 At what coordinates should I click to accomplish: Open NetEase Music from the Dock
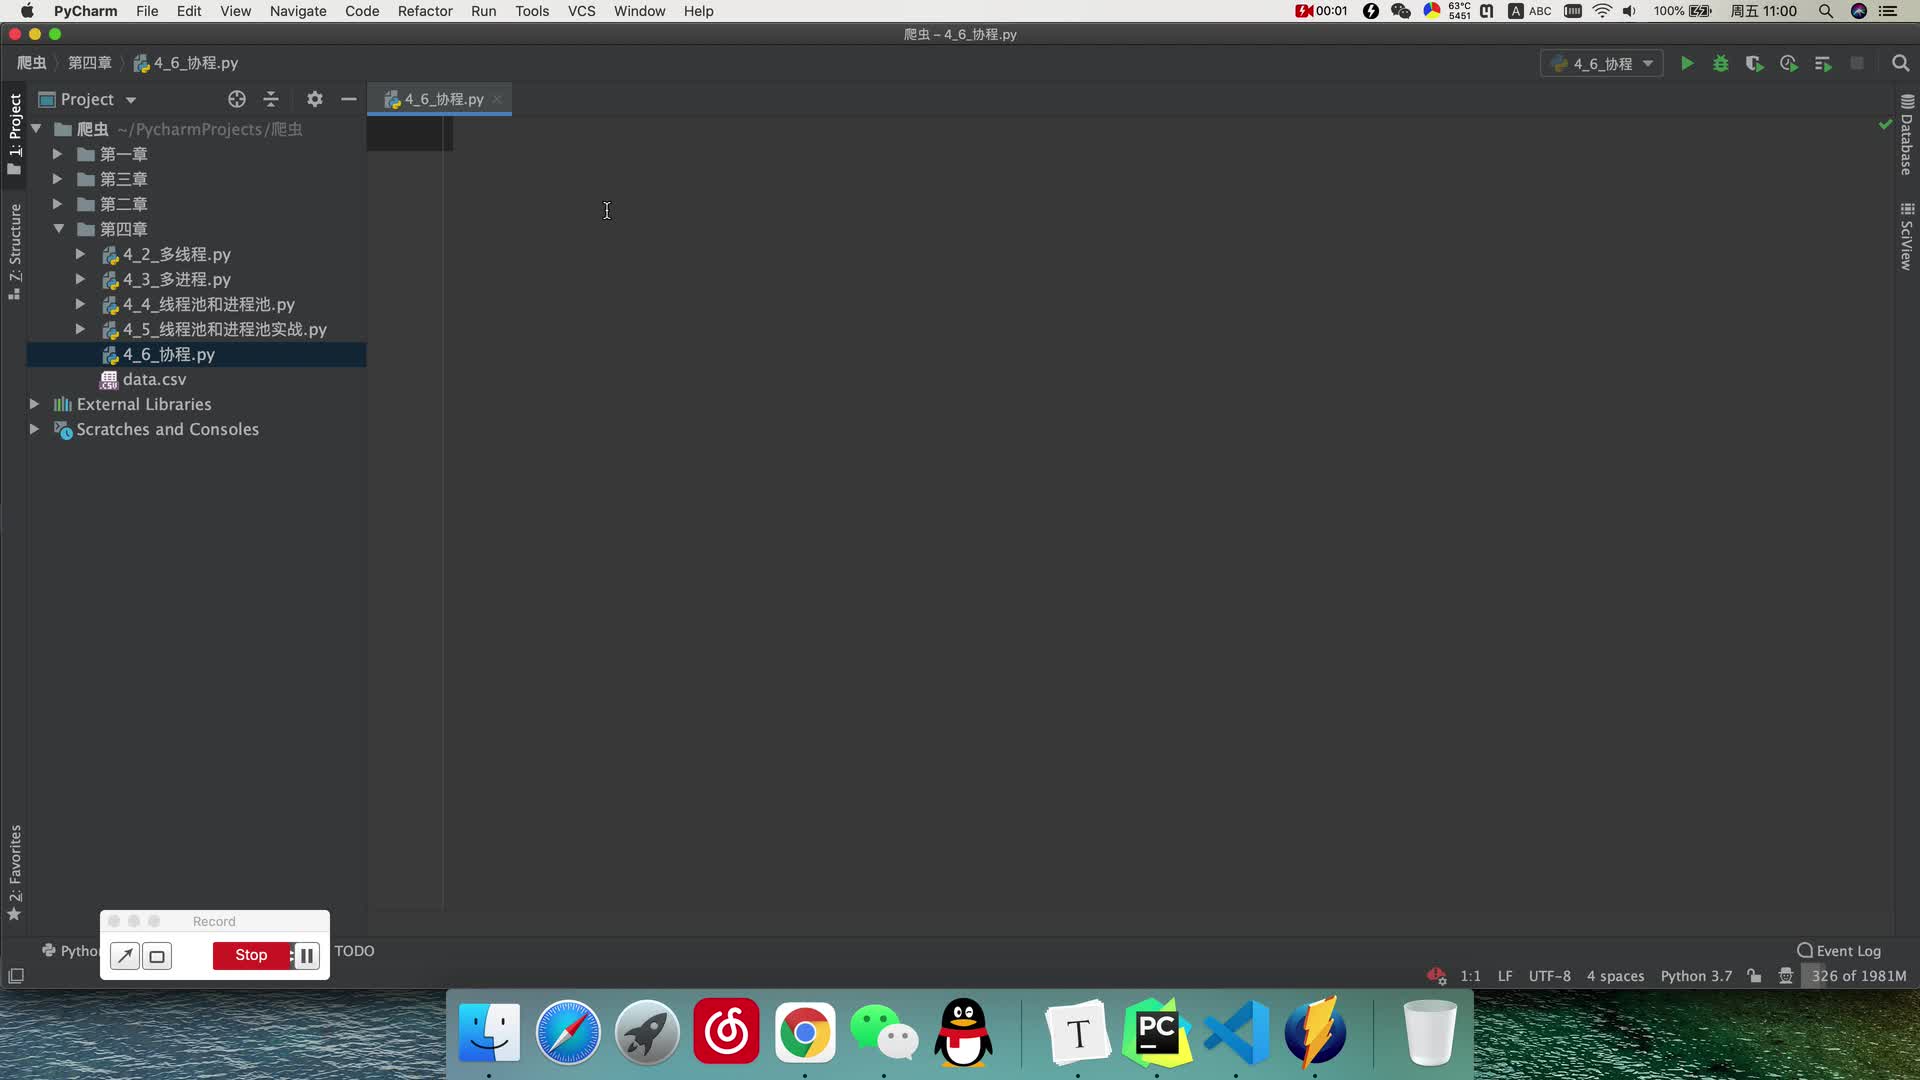726,1032
